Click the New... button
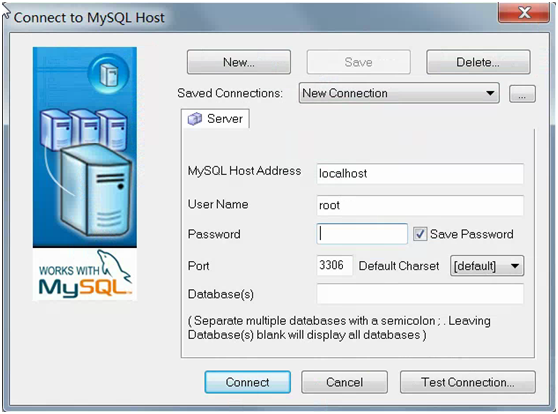The image size is (558, 414). [239, 62]
